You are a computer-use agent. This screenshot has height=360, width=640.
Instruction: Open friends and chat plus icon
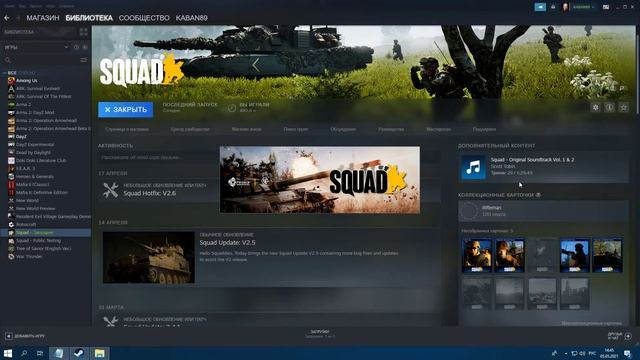(628, 336)
